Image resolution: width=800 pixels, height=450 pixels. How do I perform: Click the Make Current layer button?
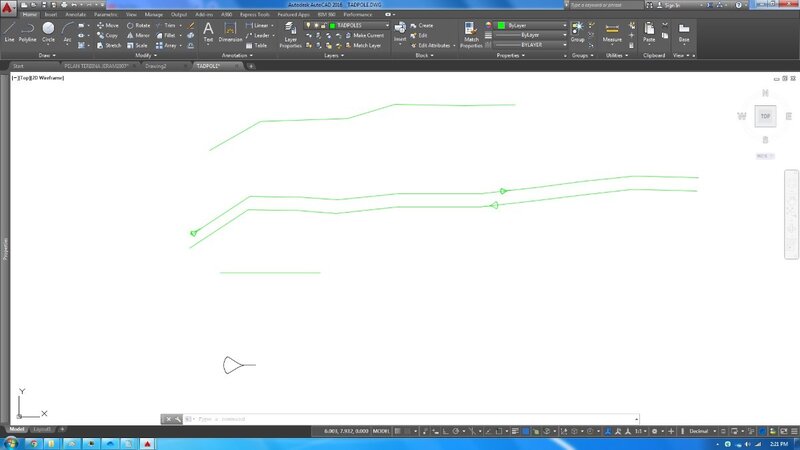tap(364, 35)
